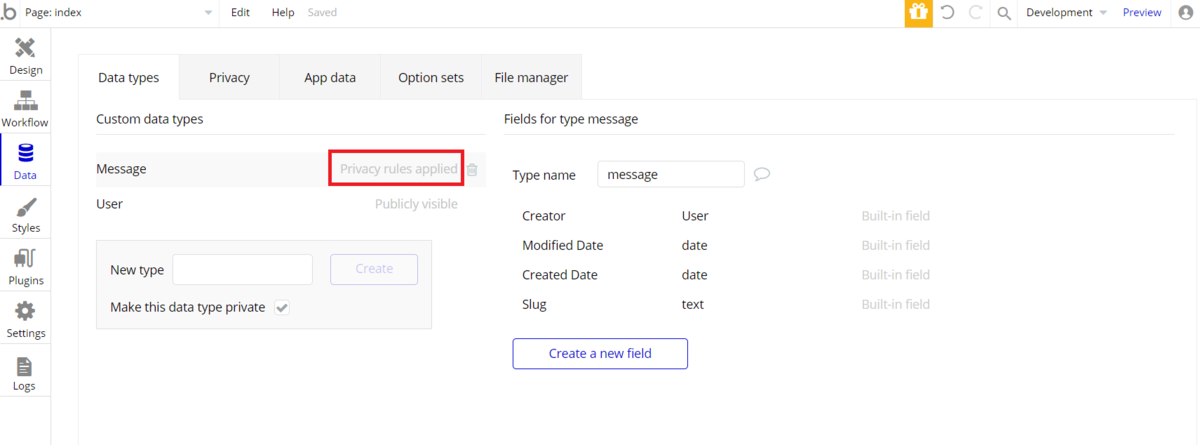Select the User data type row
Image resolution: width=1200 pixels, height=445 pixels.
(x=200, y=204)
